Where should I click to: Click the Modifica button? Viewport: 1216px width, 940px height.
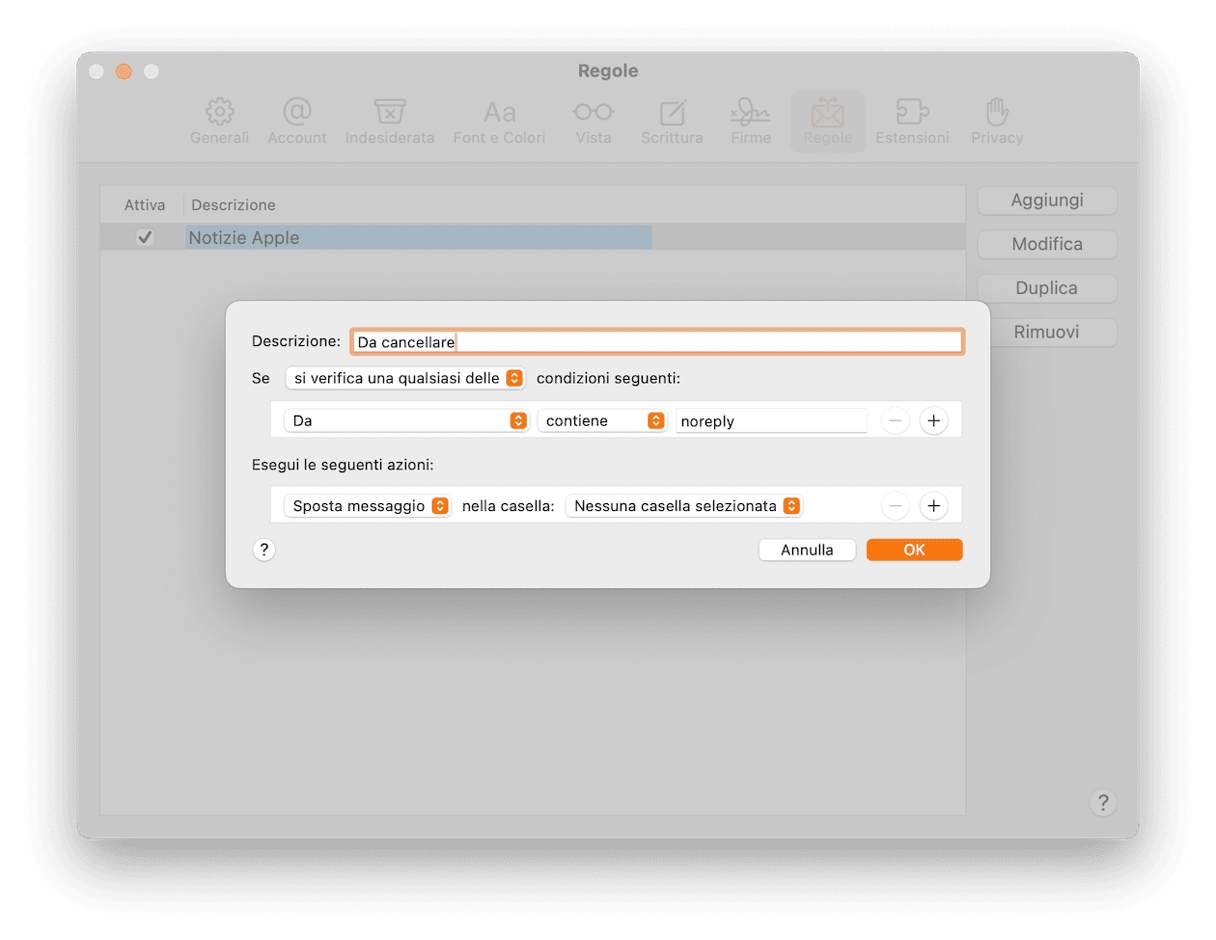point(1047,244)
